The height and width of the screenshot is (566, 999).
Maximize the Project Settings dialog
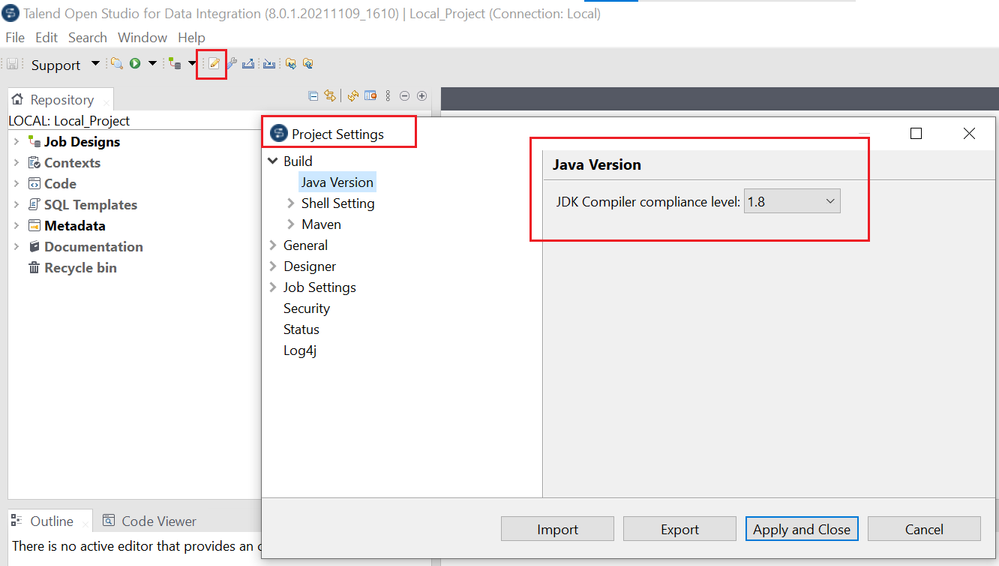click(916, 133)
